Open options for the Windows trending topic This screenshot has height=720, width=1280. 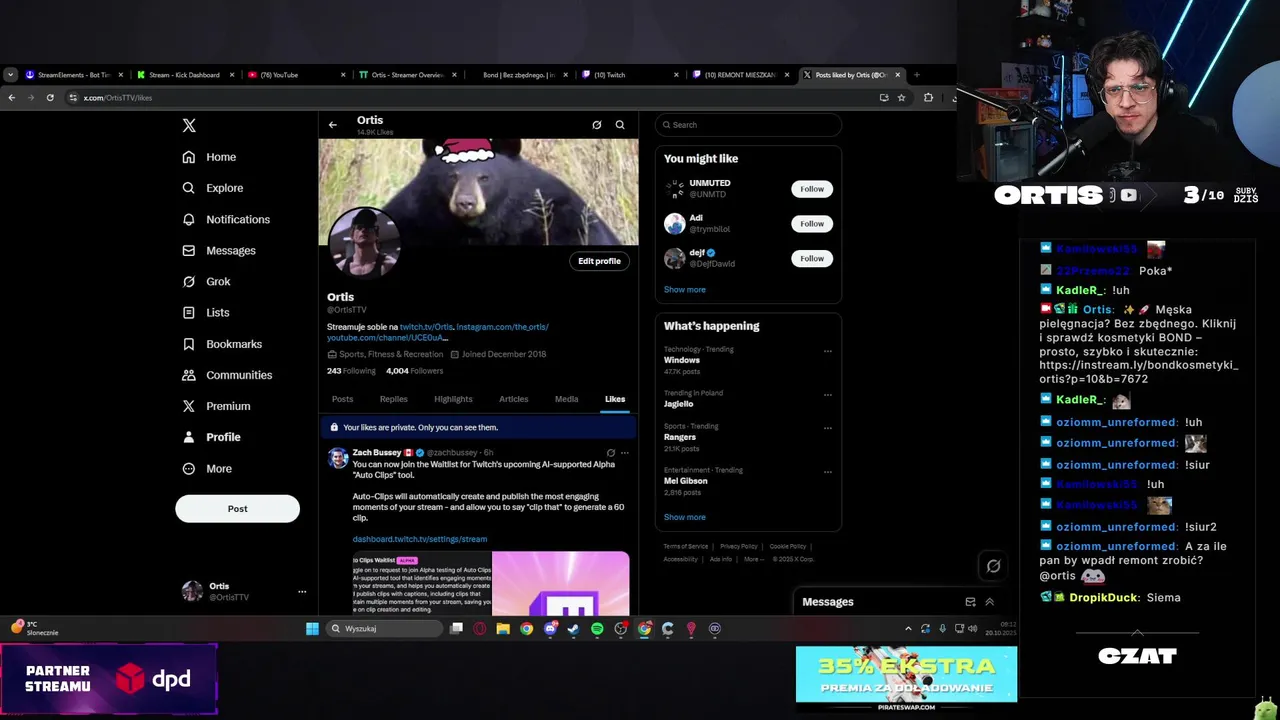(x=827, y=351)
